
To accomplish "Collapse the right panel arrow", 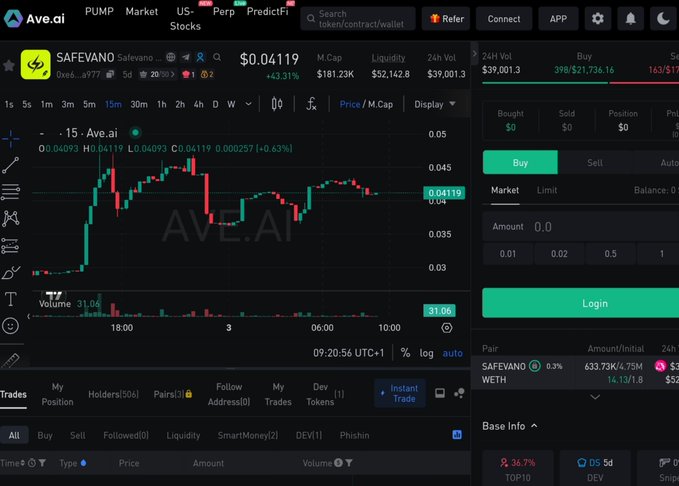I will click(x=474, y=54).
